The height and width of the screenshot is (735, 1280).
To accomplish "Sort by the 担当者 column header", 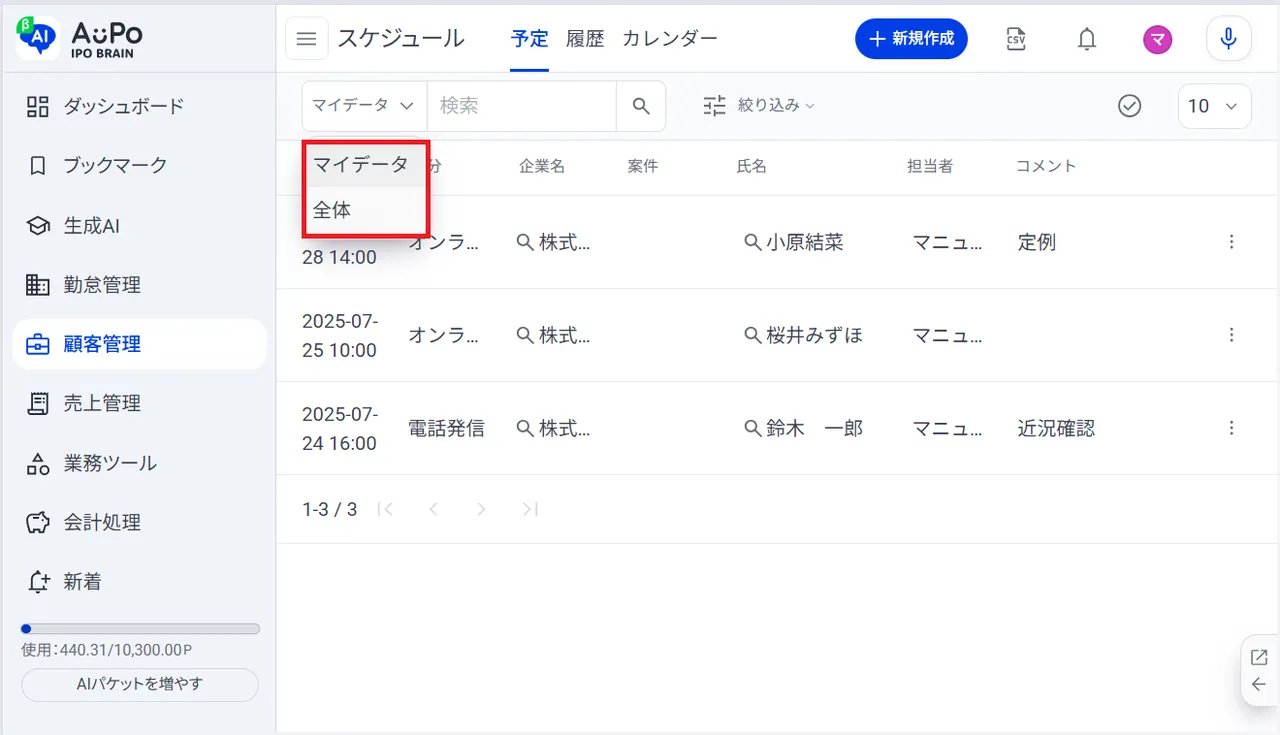I will (x=930, y=166).
